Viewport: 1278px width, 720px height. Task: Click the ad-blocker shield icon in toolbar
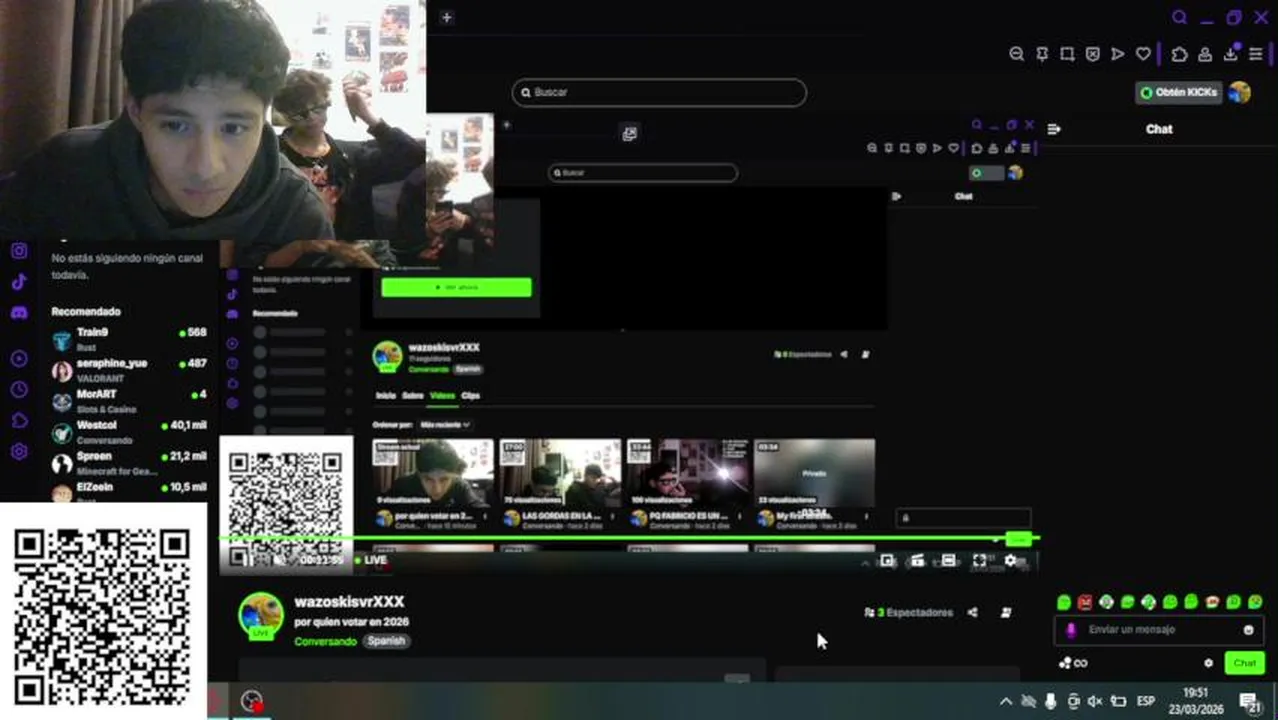tap(1092, 54)
